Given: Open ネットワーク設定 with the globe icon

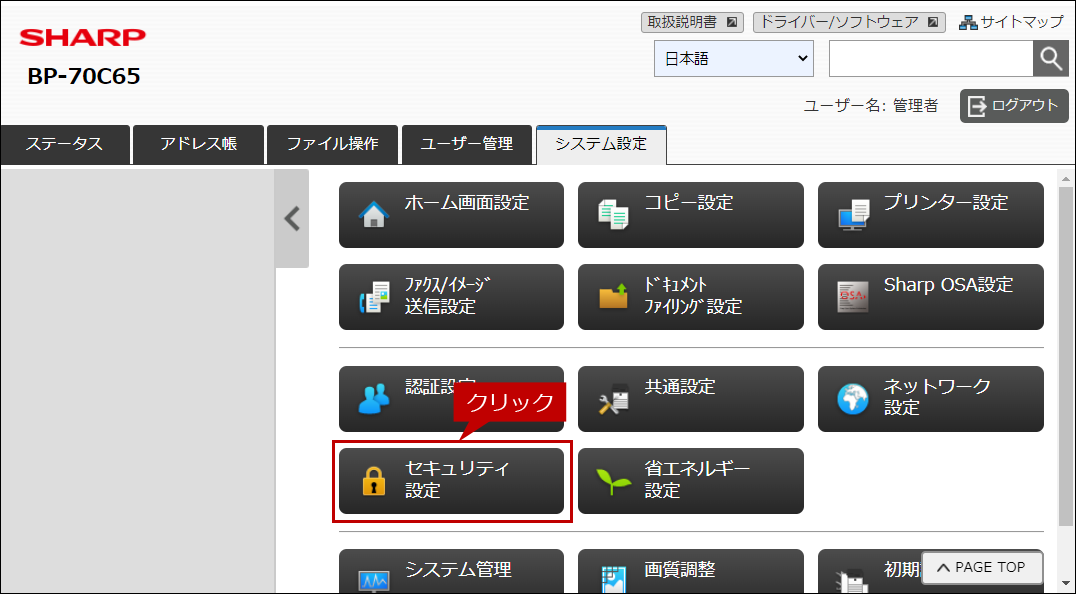Looking at the screenshot, I should click(x=853, y=399).
